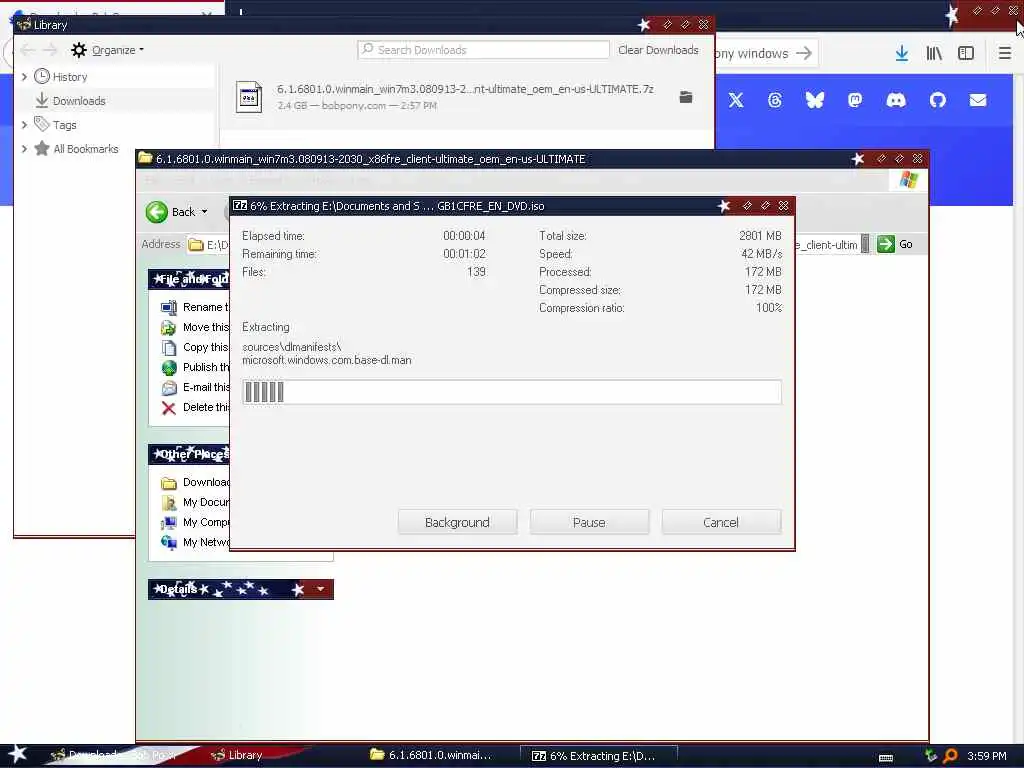Select Downloads in Library sidebar
Viewport: 1024px width, 768px height.
[x=79, y=101]
